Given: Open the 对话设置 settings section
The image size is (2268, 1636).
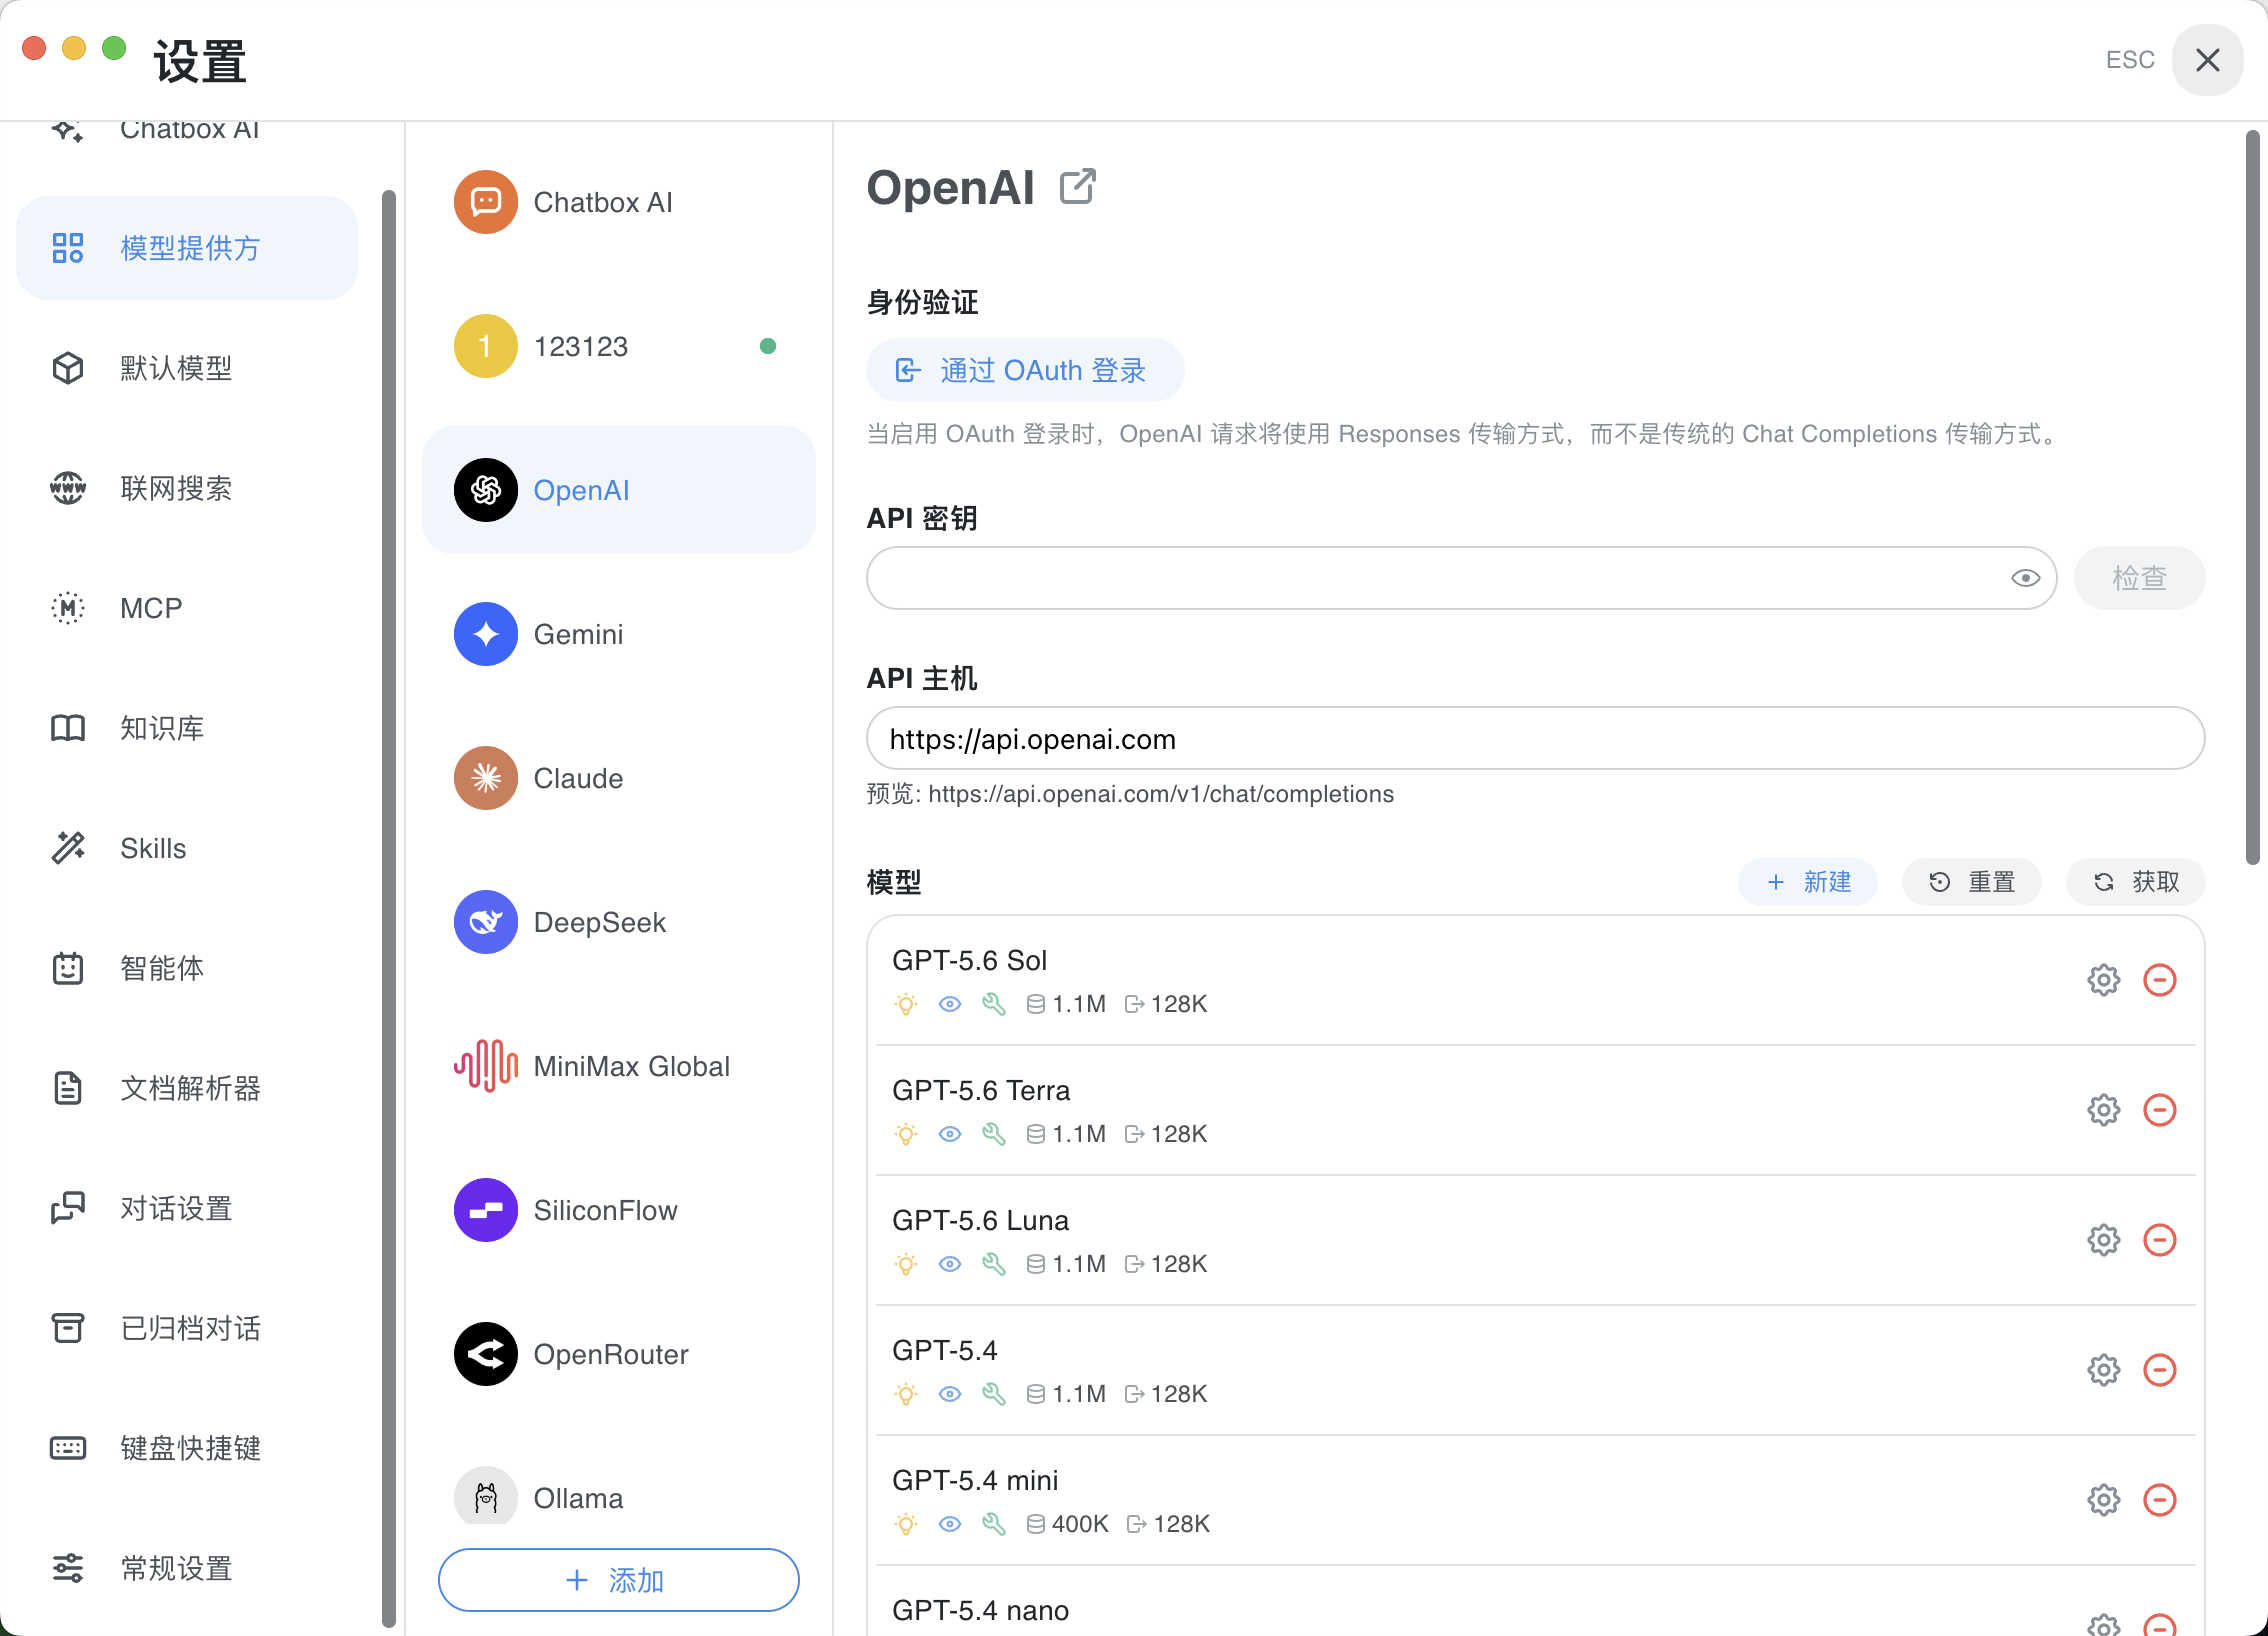Looking at the screenshot, I should pos(187,1208).
